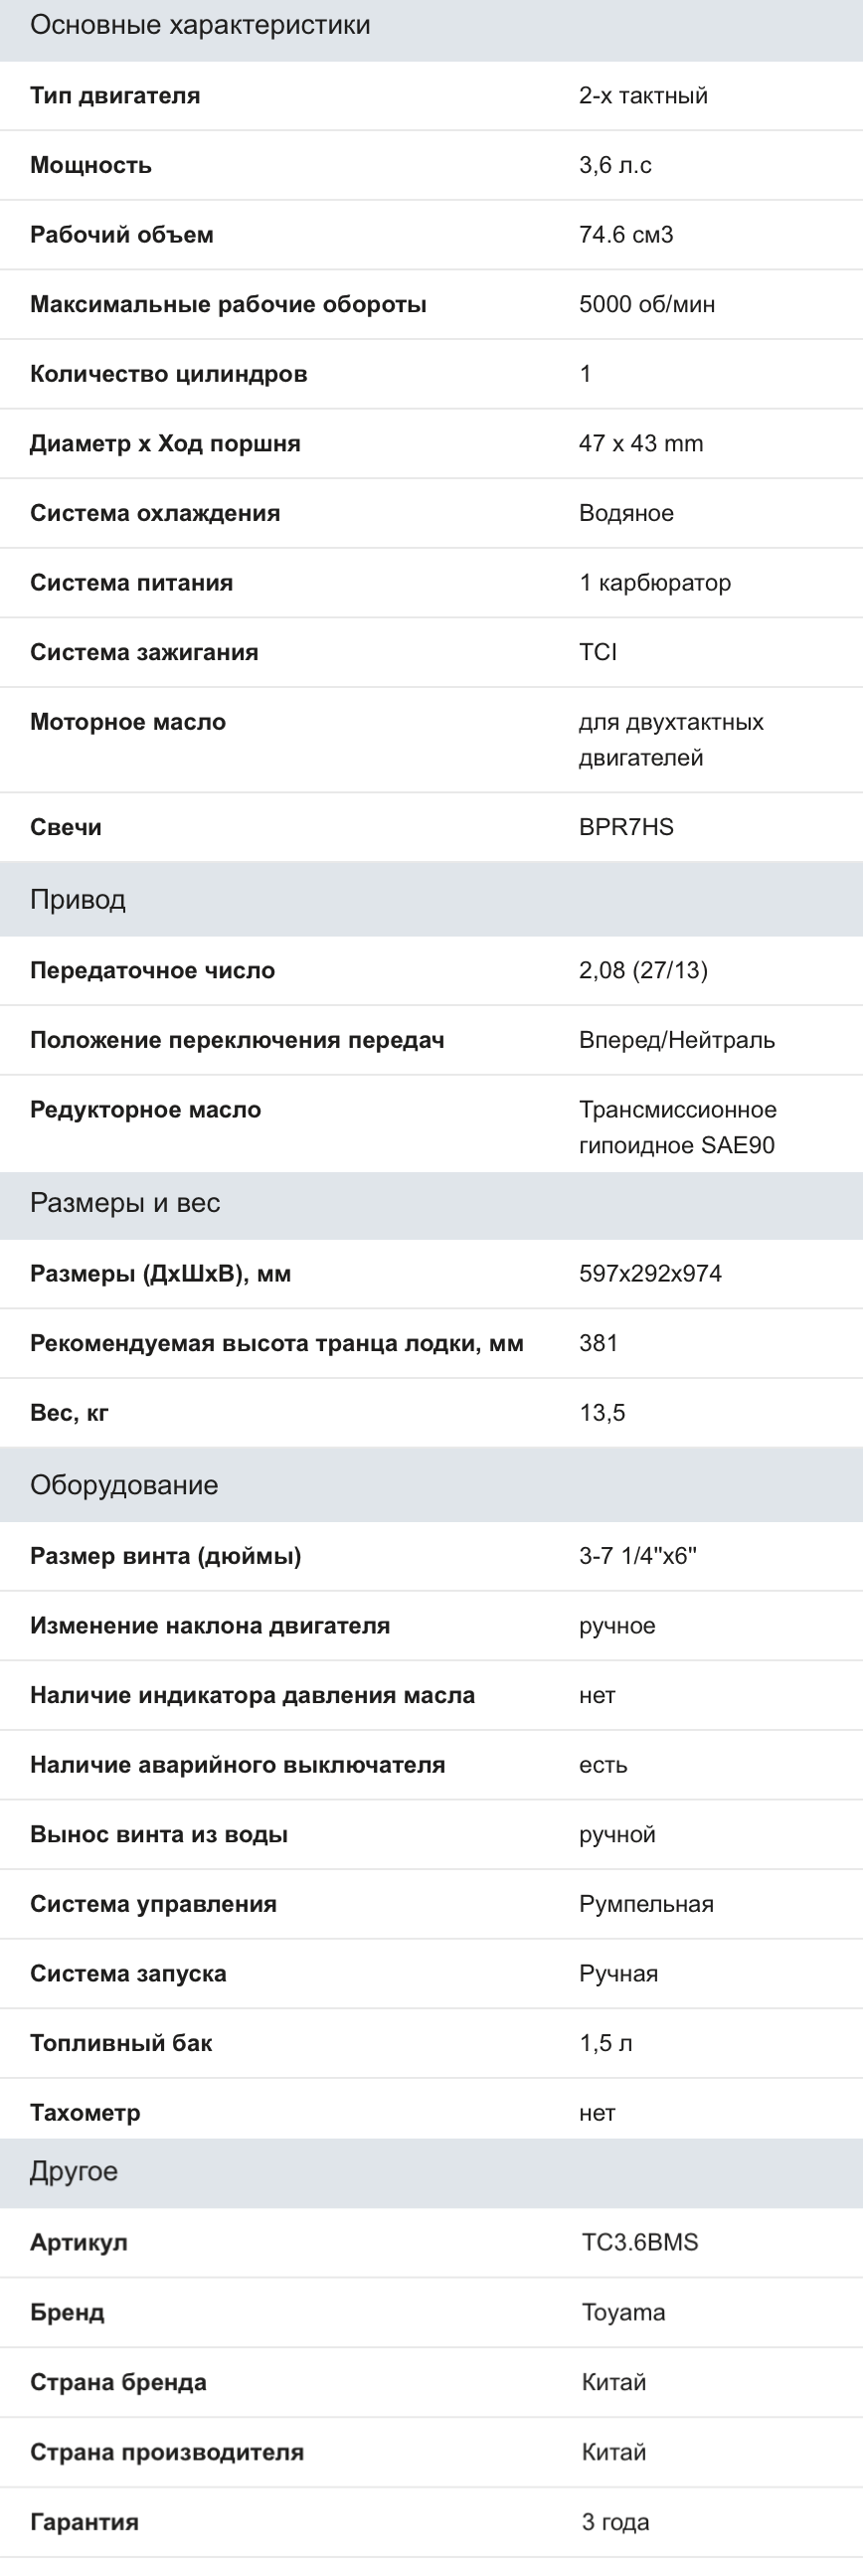
Task: Click the "Основные характеристики" section header
Action: coord(200,26)
